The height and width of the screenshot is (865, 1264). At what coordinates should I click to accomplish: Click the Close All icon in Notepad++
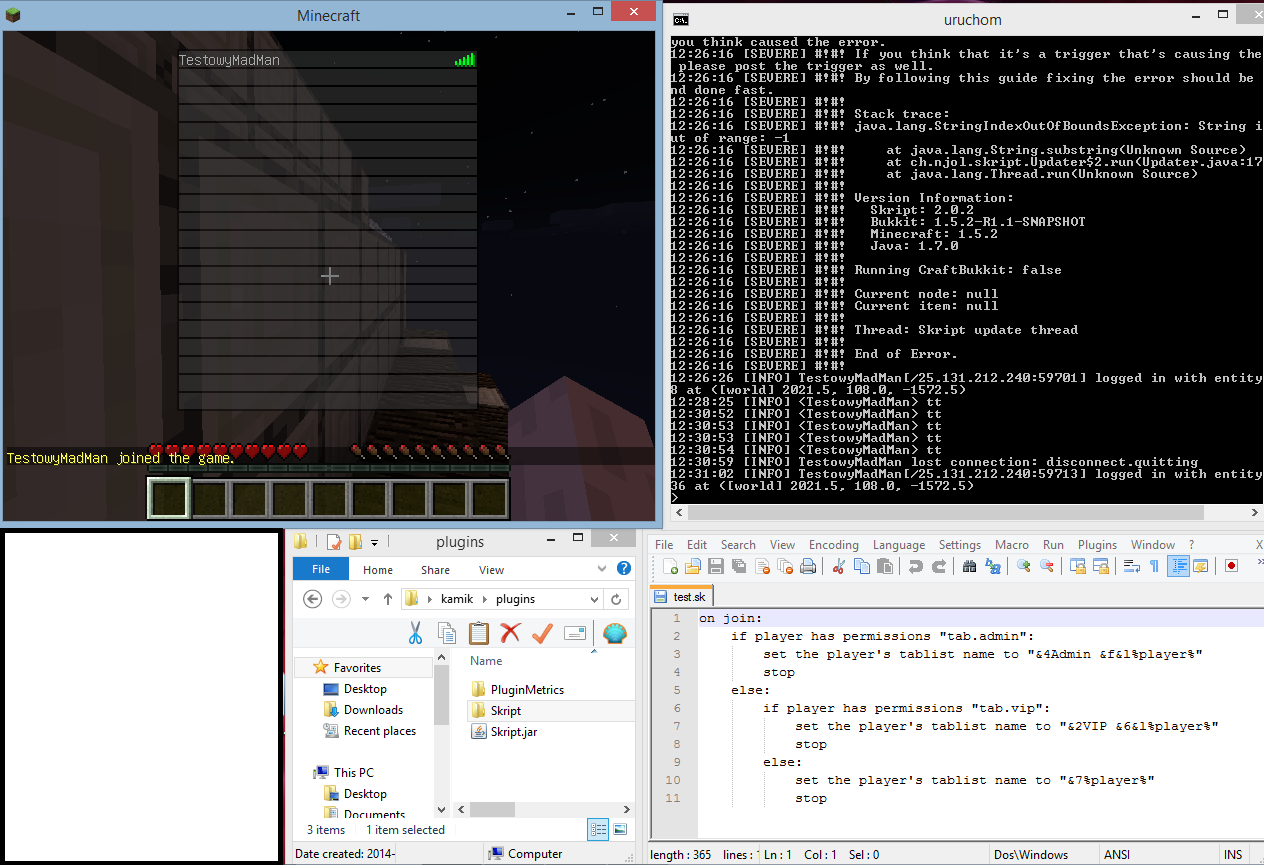click(785, 566)
